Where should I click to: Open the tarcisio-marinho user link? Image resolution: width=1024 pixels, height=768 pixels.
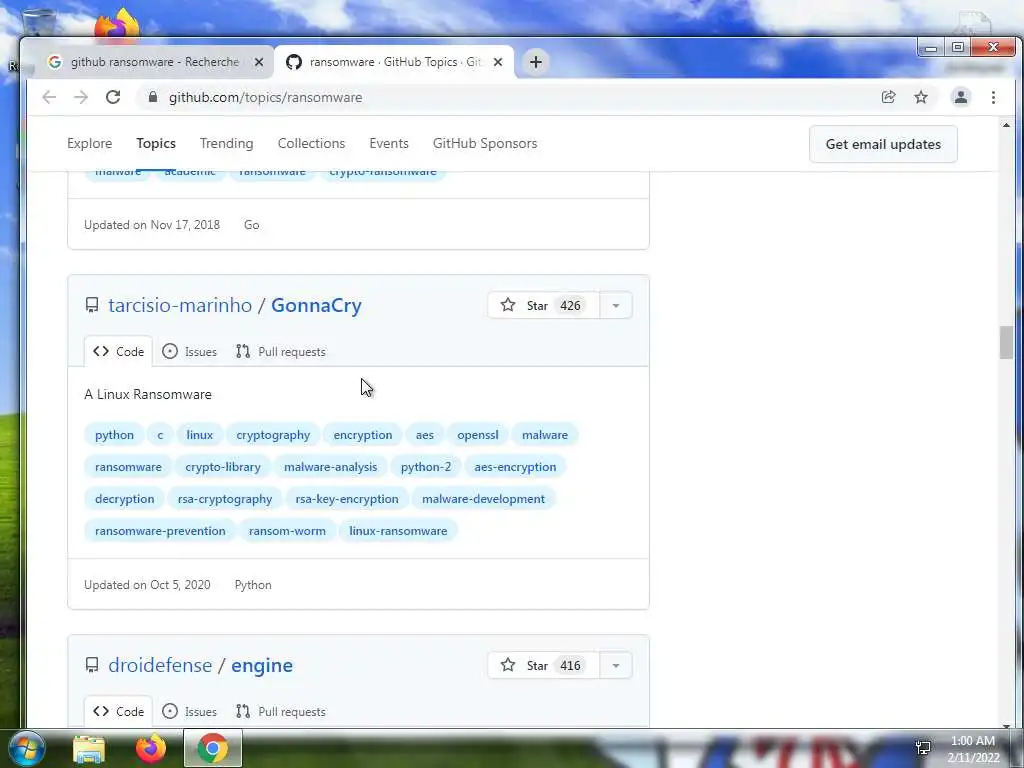(180, 305)
